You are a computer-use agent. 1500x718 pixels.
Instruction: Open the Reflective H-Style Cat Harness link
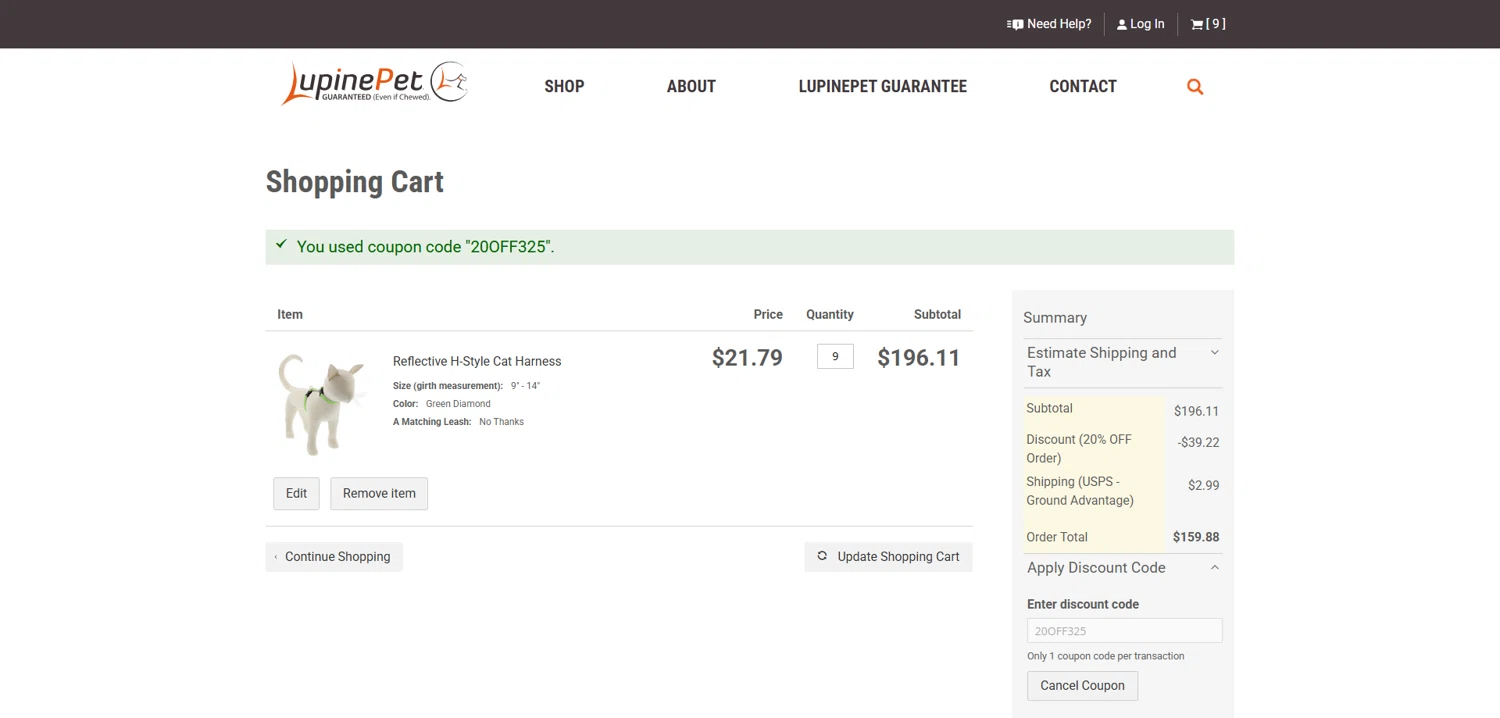point(477,361)
